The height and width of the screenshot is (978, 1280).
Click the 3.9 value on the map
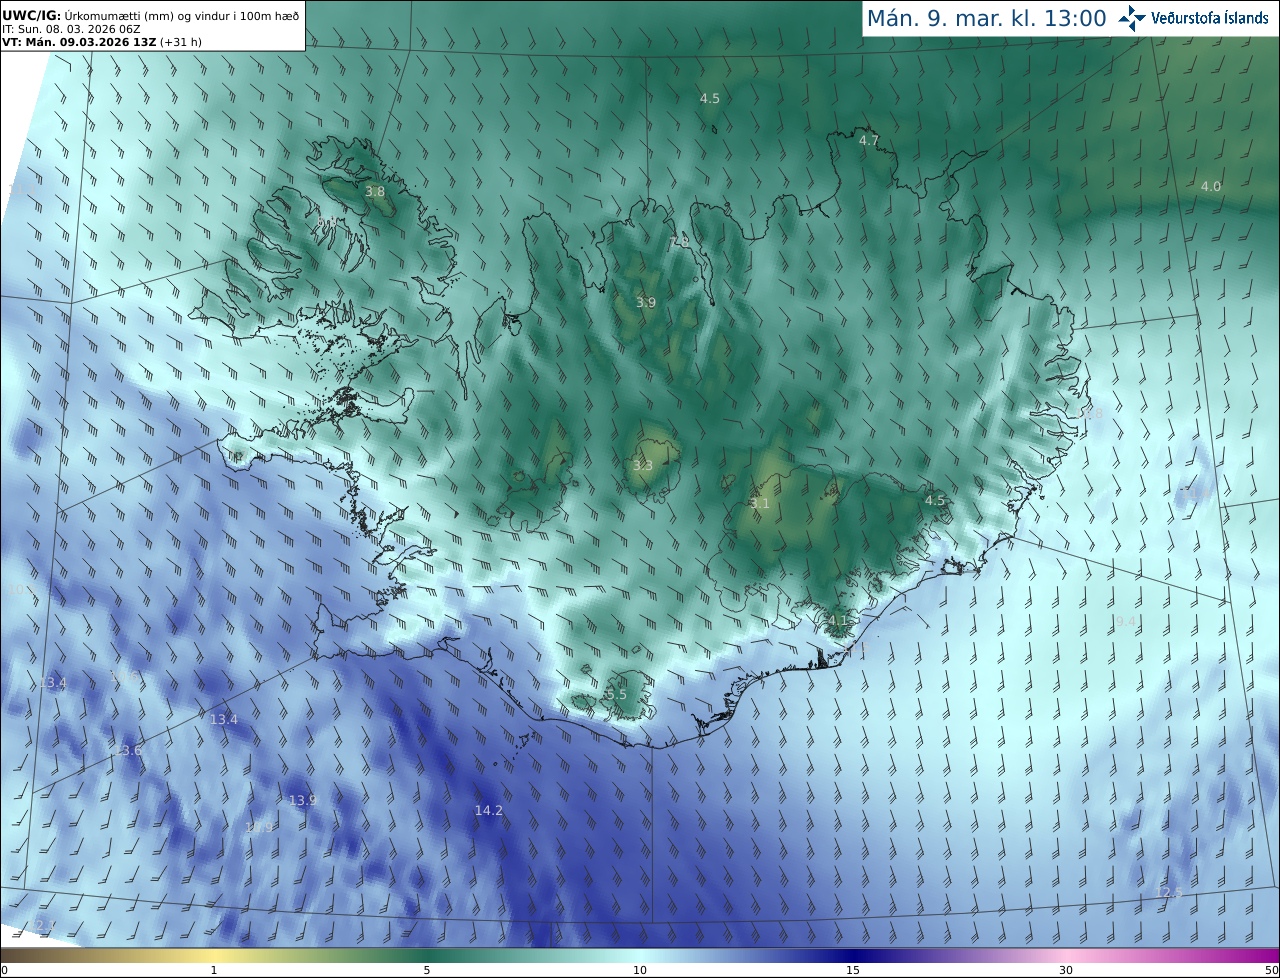click(646, 303)
